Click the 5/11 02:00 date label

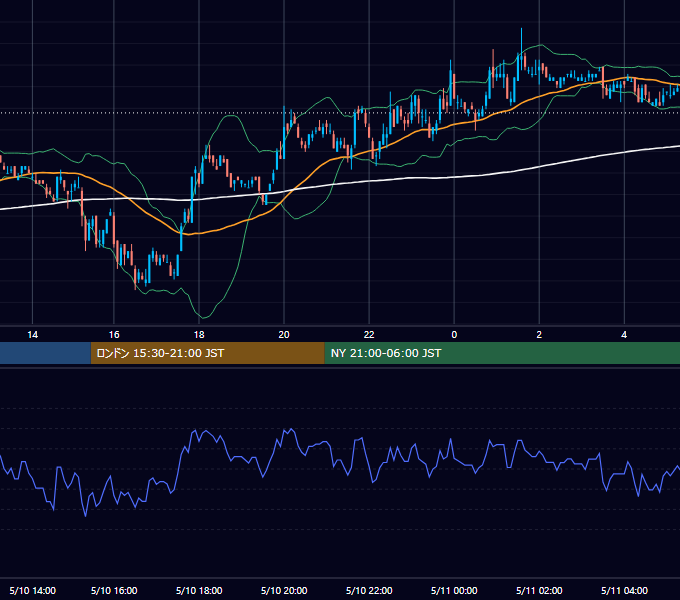click(x=539, y=591)
